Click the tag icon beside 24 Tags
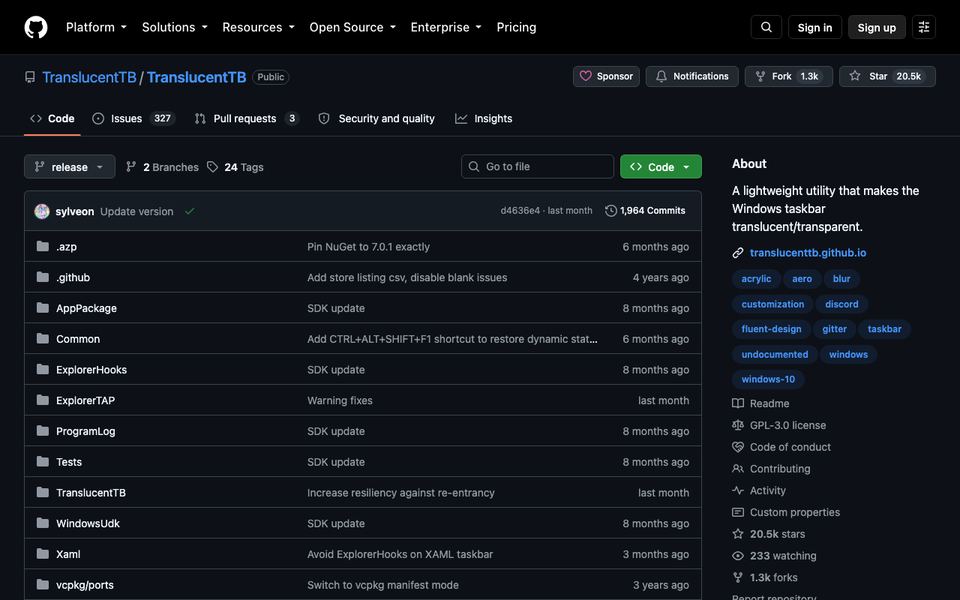The width and height of the screenshot is (960, 600). point(212,167)
